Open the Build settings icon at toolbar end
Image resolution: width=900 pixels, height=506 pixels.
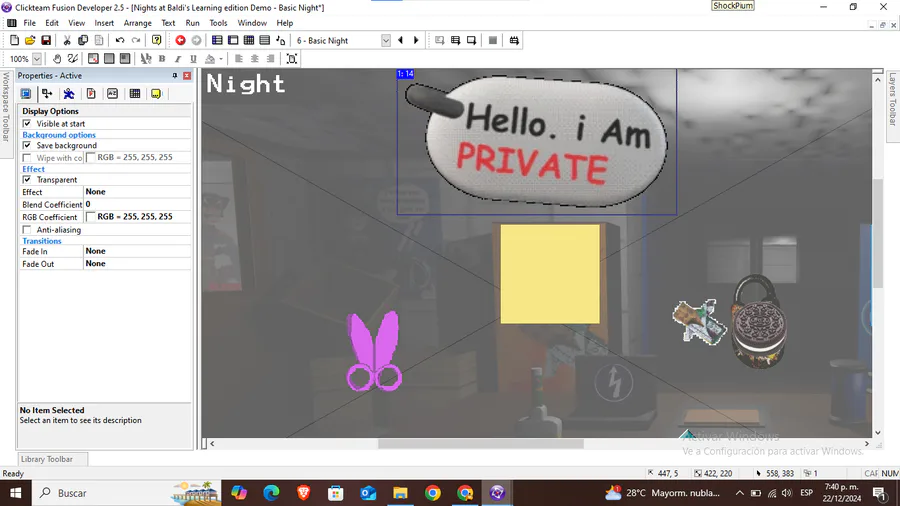click(514, 40)
